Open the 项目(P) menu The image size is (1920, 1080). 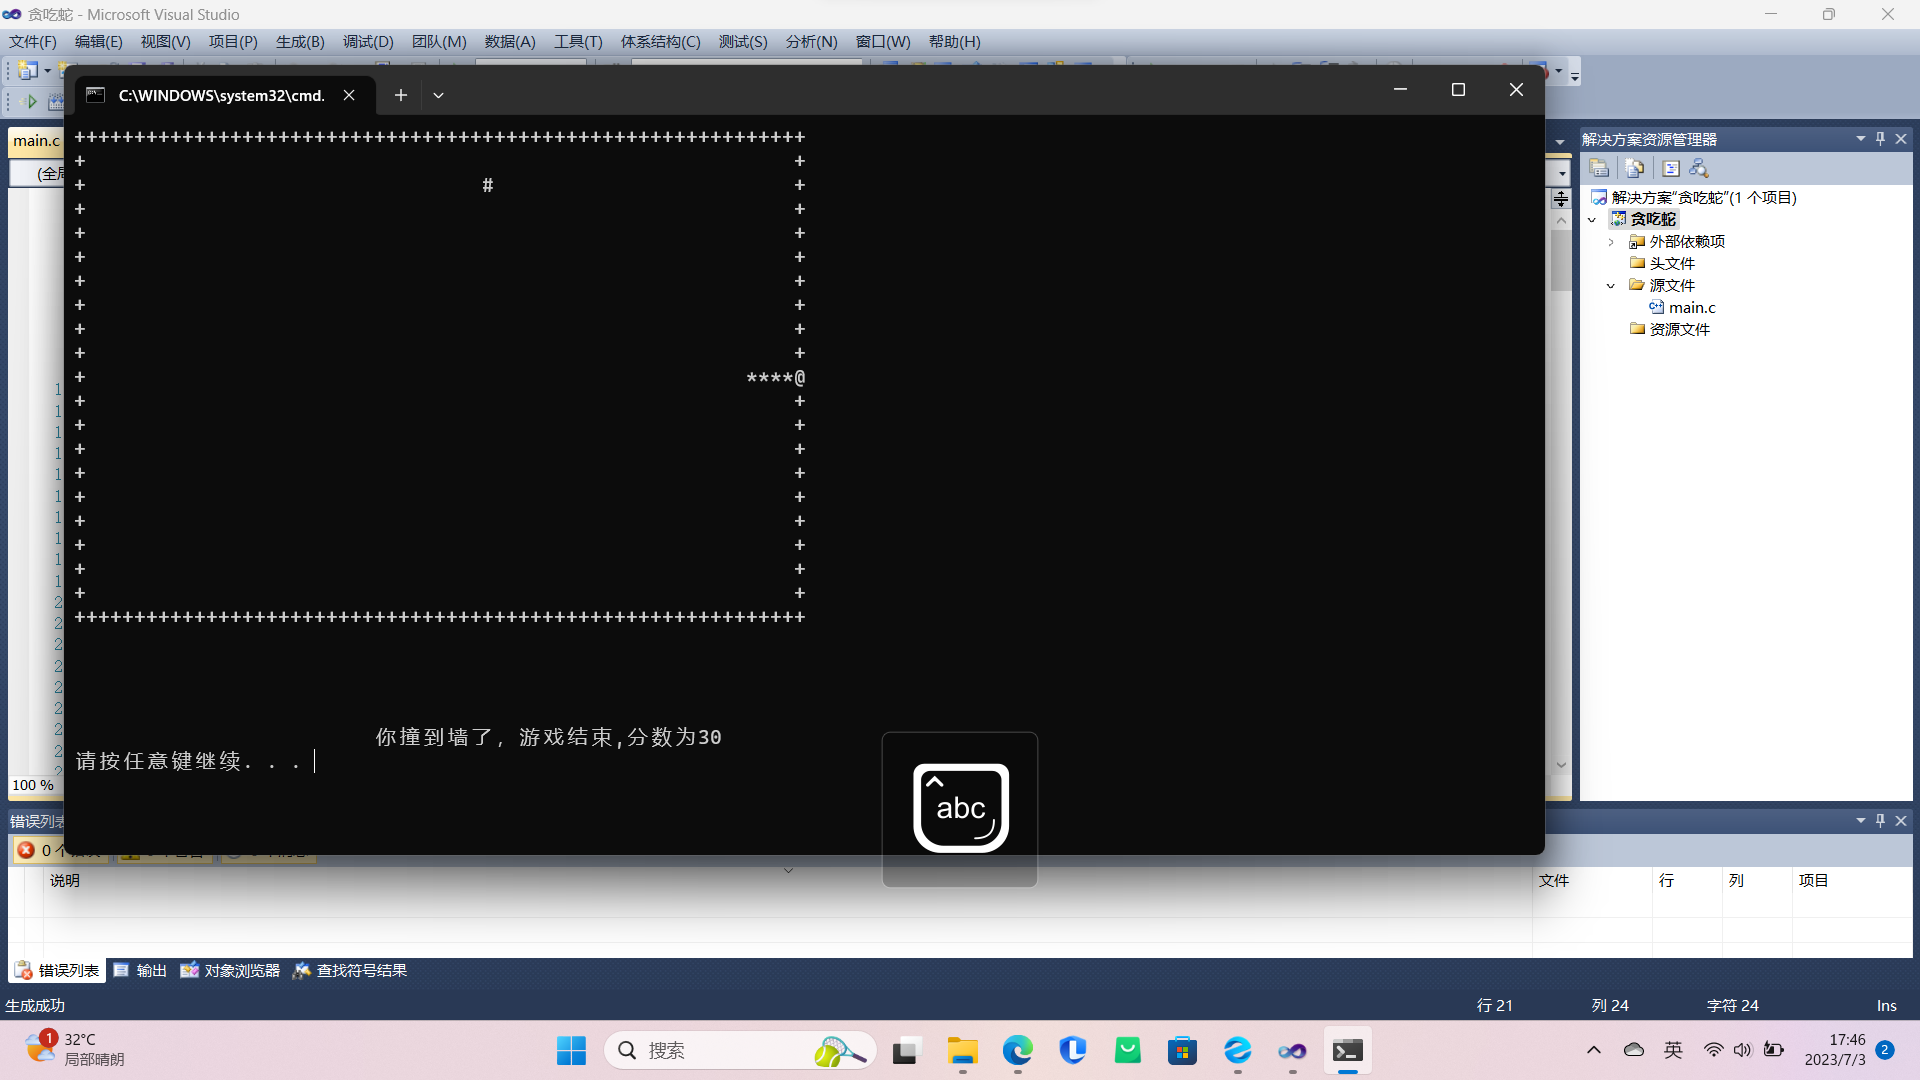pyautogui.click(x=233, y=41)
